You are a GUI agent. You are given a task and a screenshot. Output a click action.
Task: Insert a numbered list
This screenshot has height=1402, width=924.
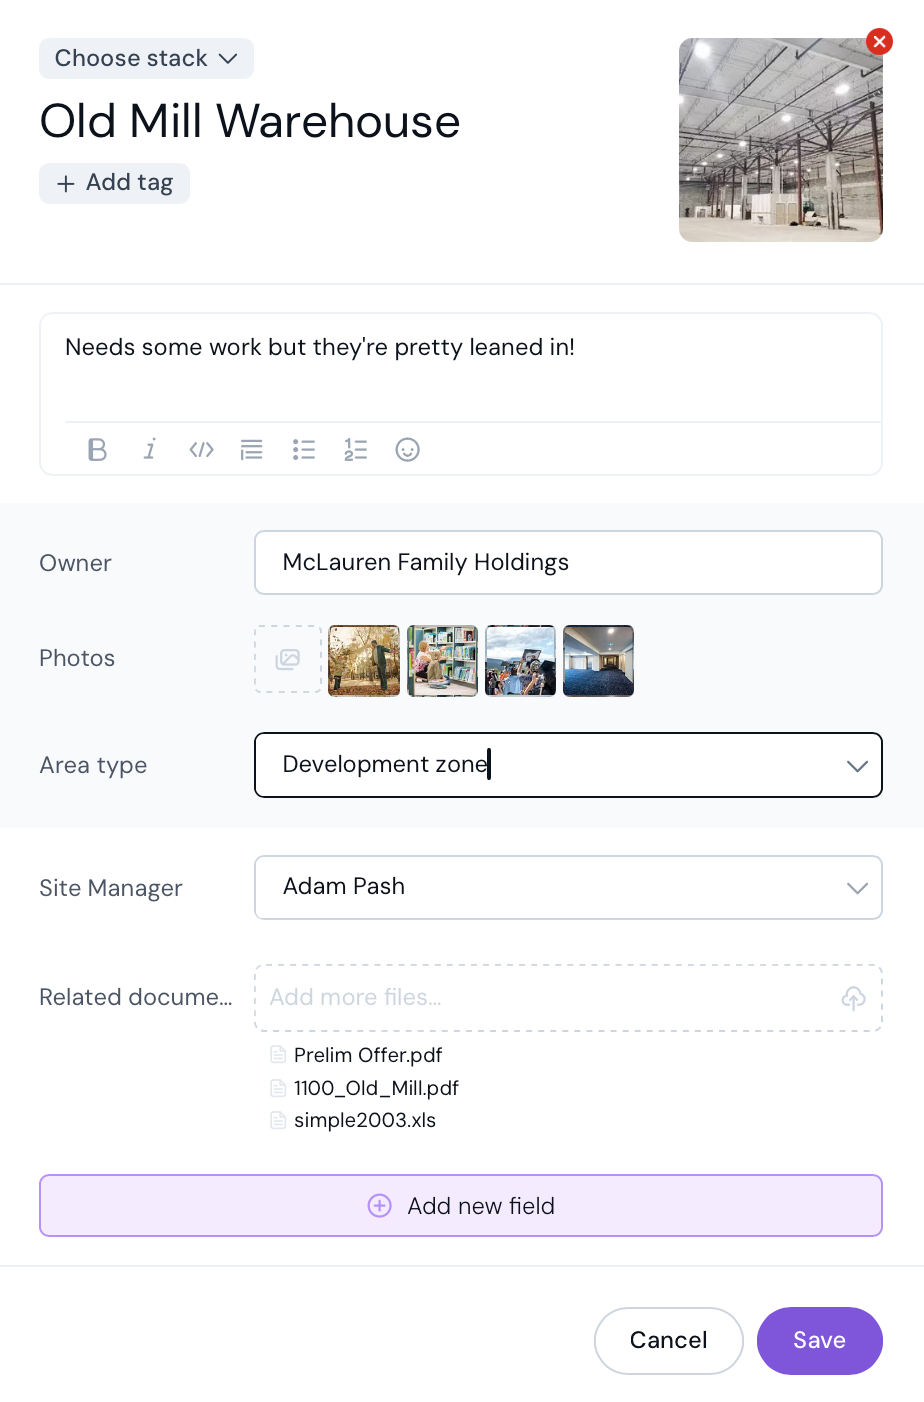[x=356, y=450]
